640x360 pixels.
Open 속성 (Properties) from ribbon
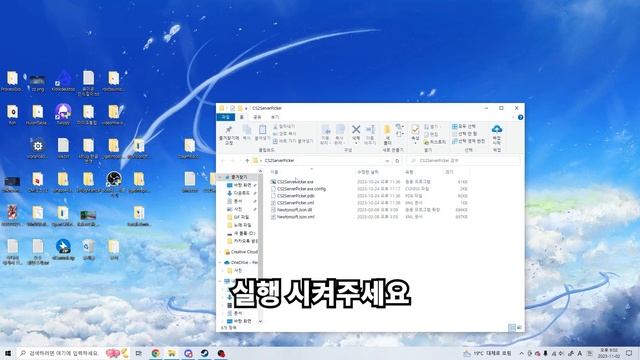pos(415,134)
